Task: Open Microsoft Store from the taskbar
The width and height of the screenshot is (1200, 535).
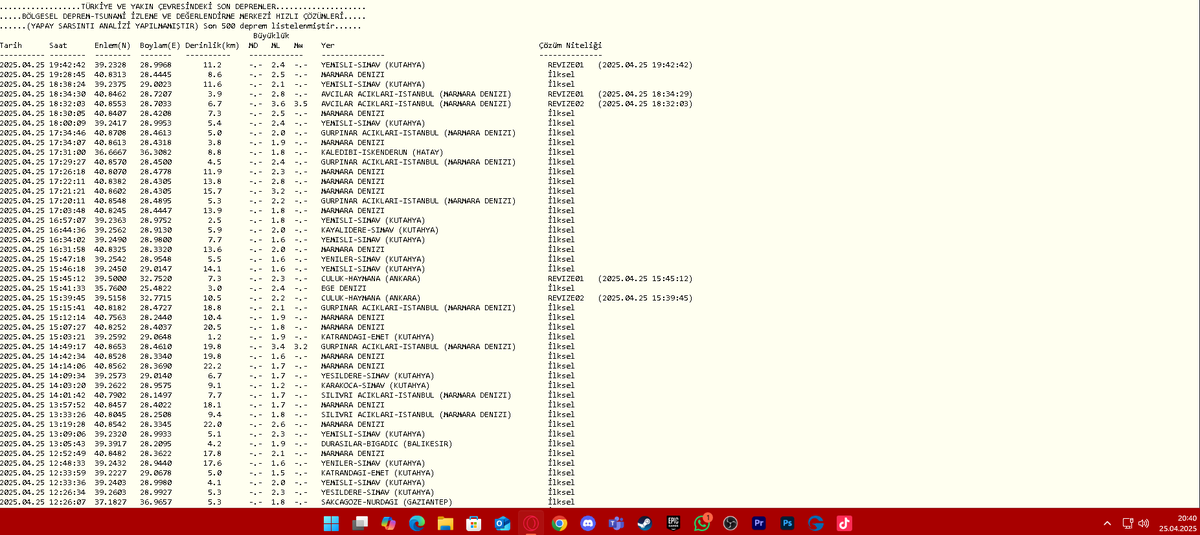Action: coord(474,523)
